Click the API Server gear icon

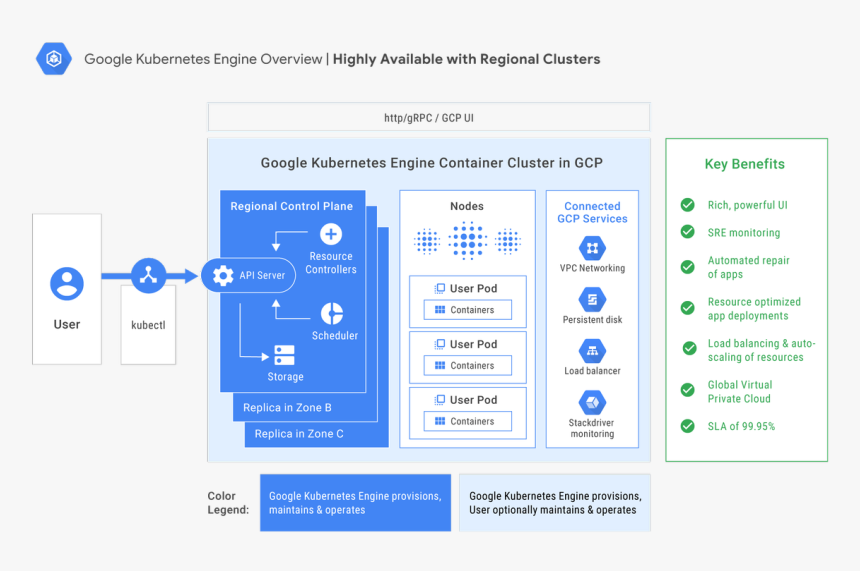click(x=223, y=275)
